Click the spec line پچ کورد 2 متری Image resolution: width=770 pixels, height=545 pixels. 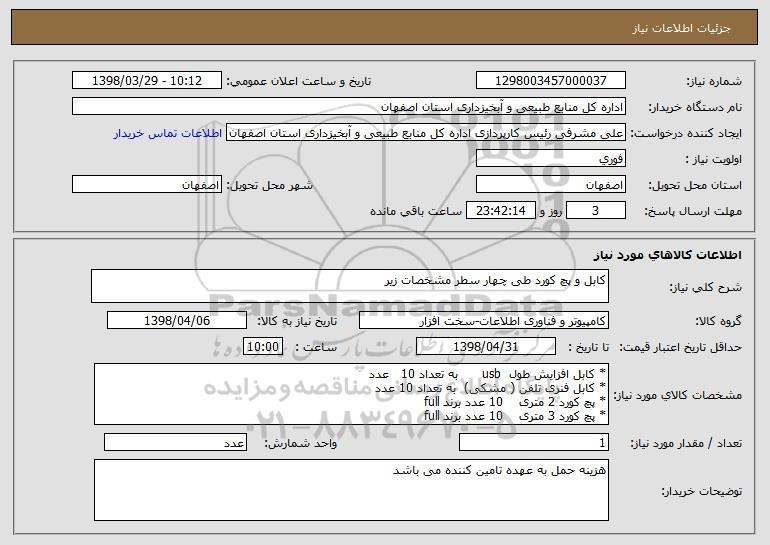click(x=516, y=402)
